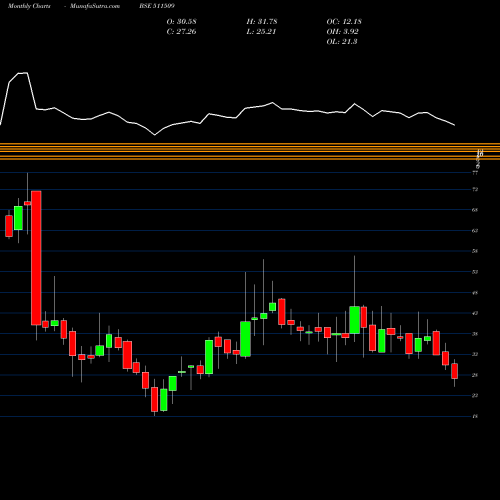
Task: Click the 77 price axis label
Action: pos(475,173)
